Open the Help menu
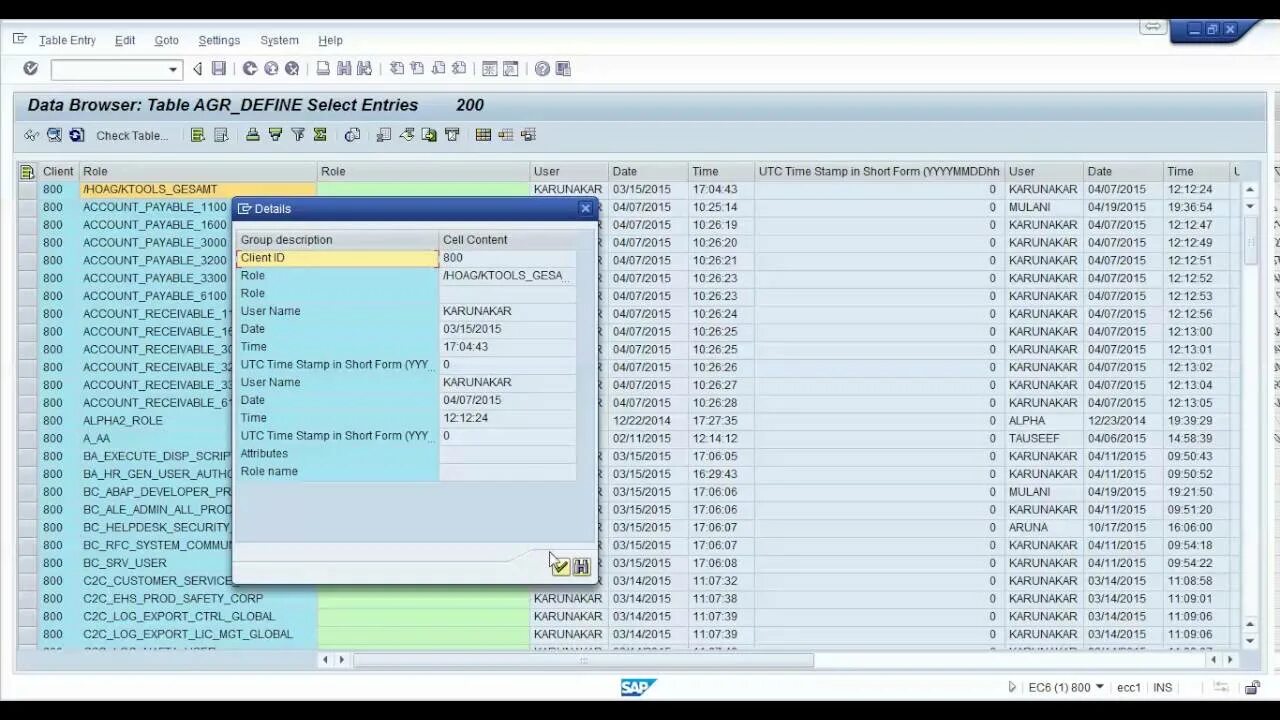The image size is (1280, 720). point(330,40)
